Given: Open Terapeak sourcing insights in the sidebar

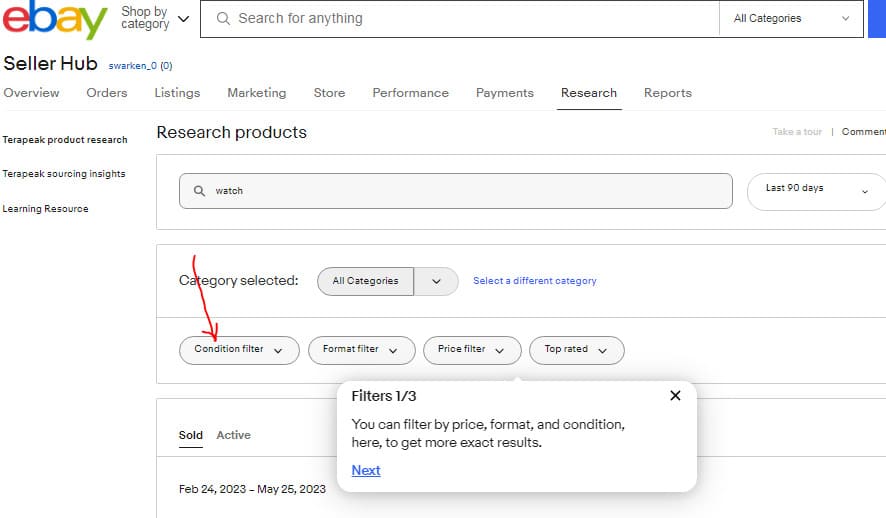Looking at the screenshot, I should (64, 174).
